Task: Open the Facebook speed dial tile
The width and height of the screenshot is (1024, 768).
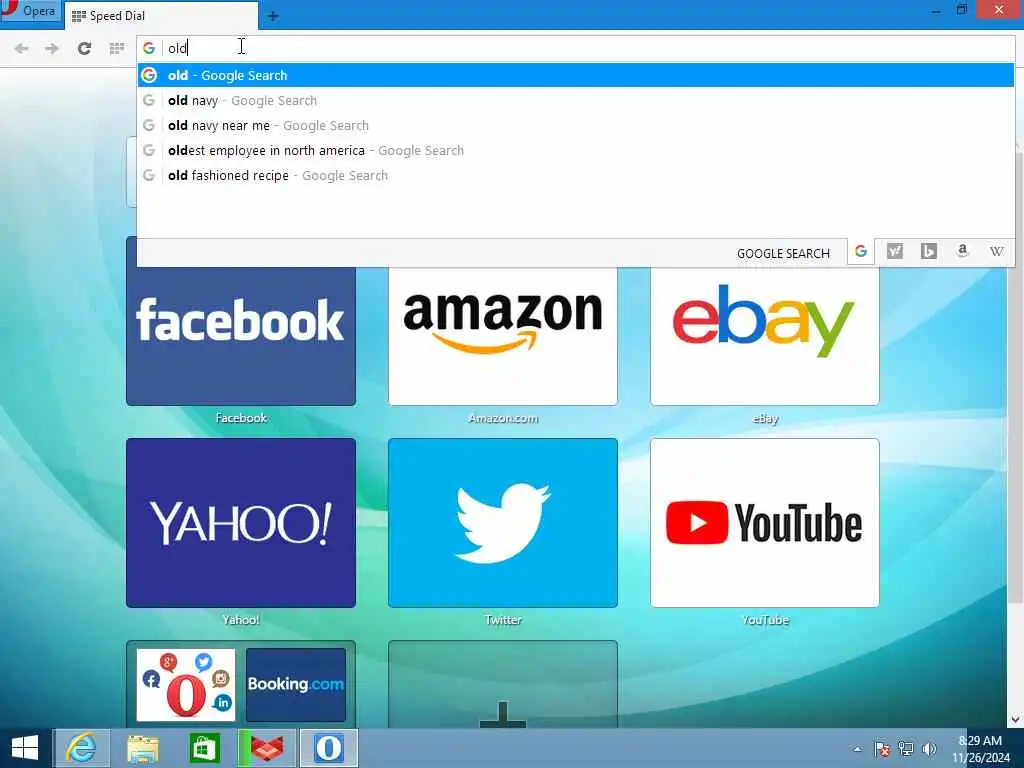Action: [241, 334]
